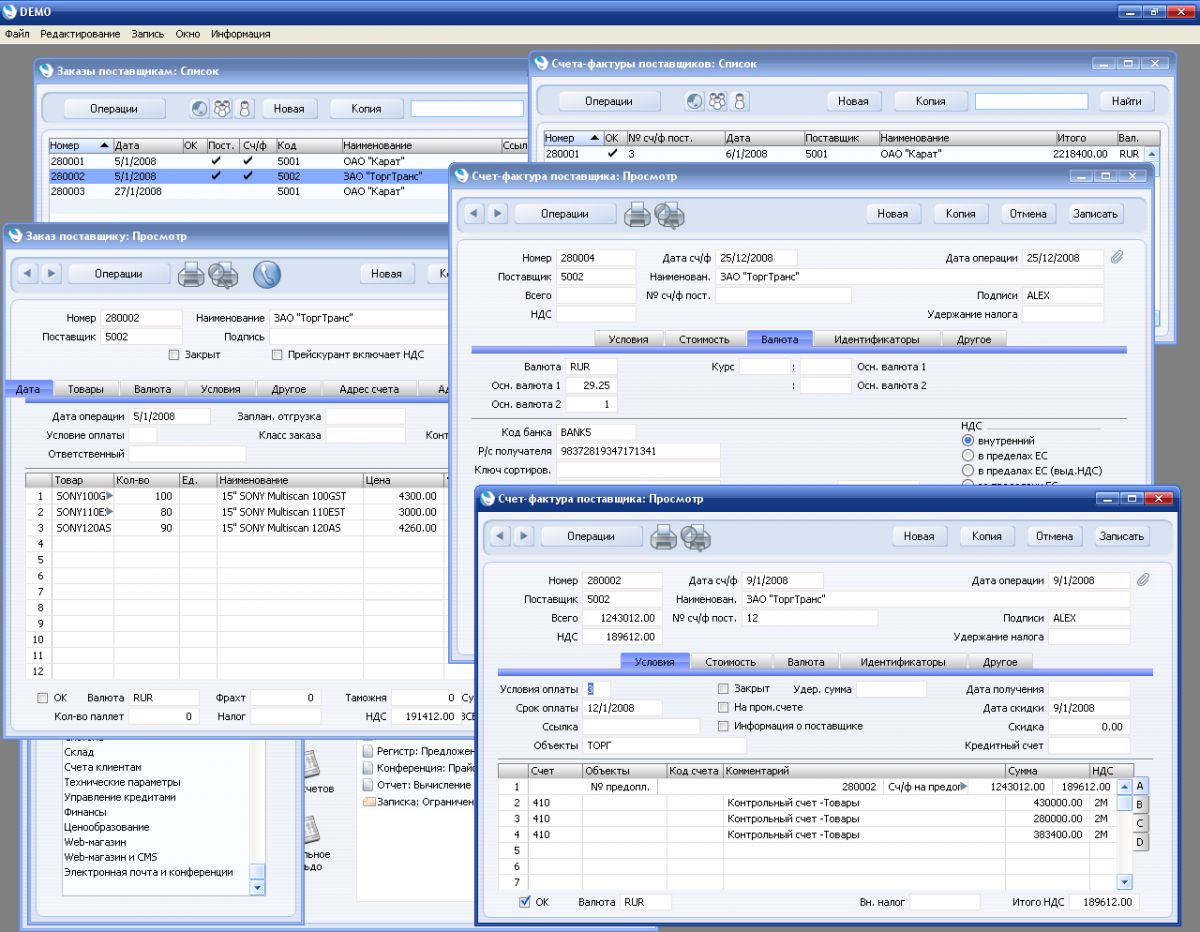Select в пределах ЕС (выд.НДС) radio button

[x=967, y=470]
